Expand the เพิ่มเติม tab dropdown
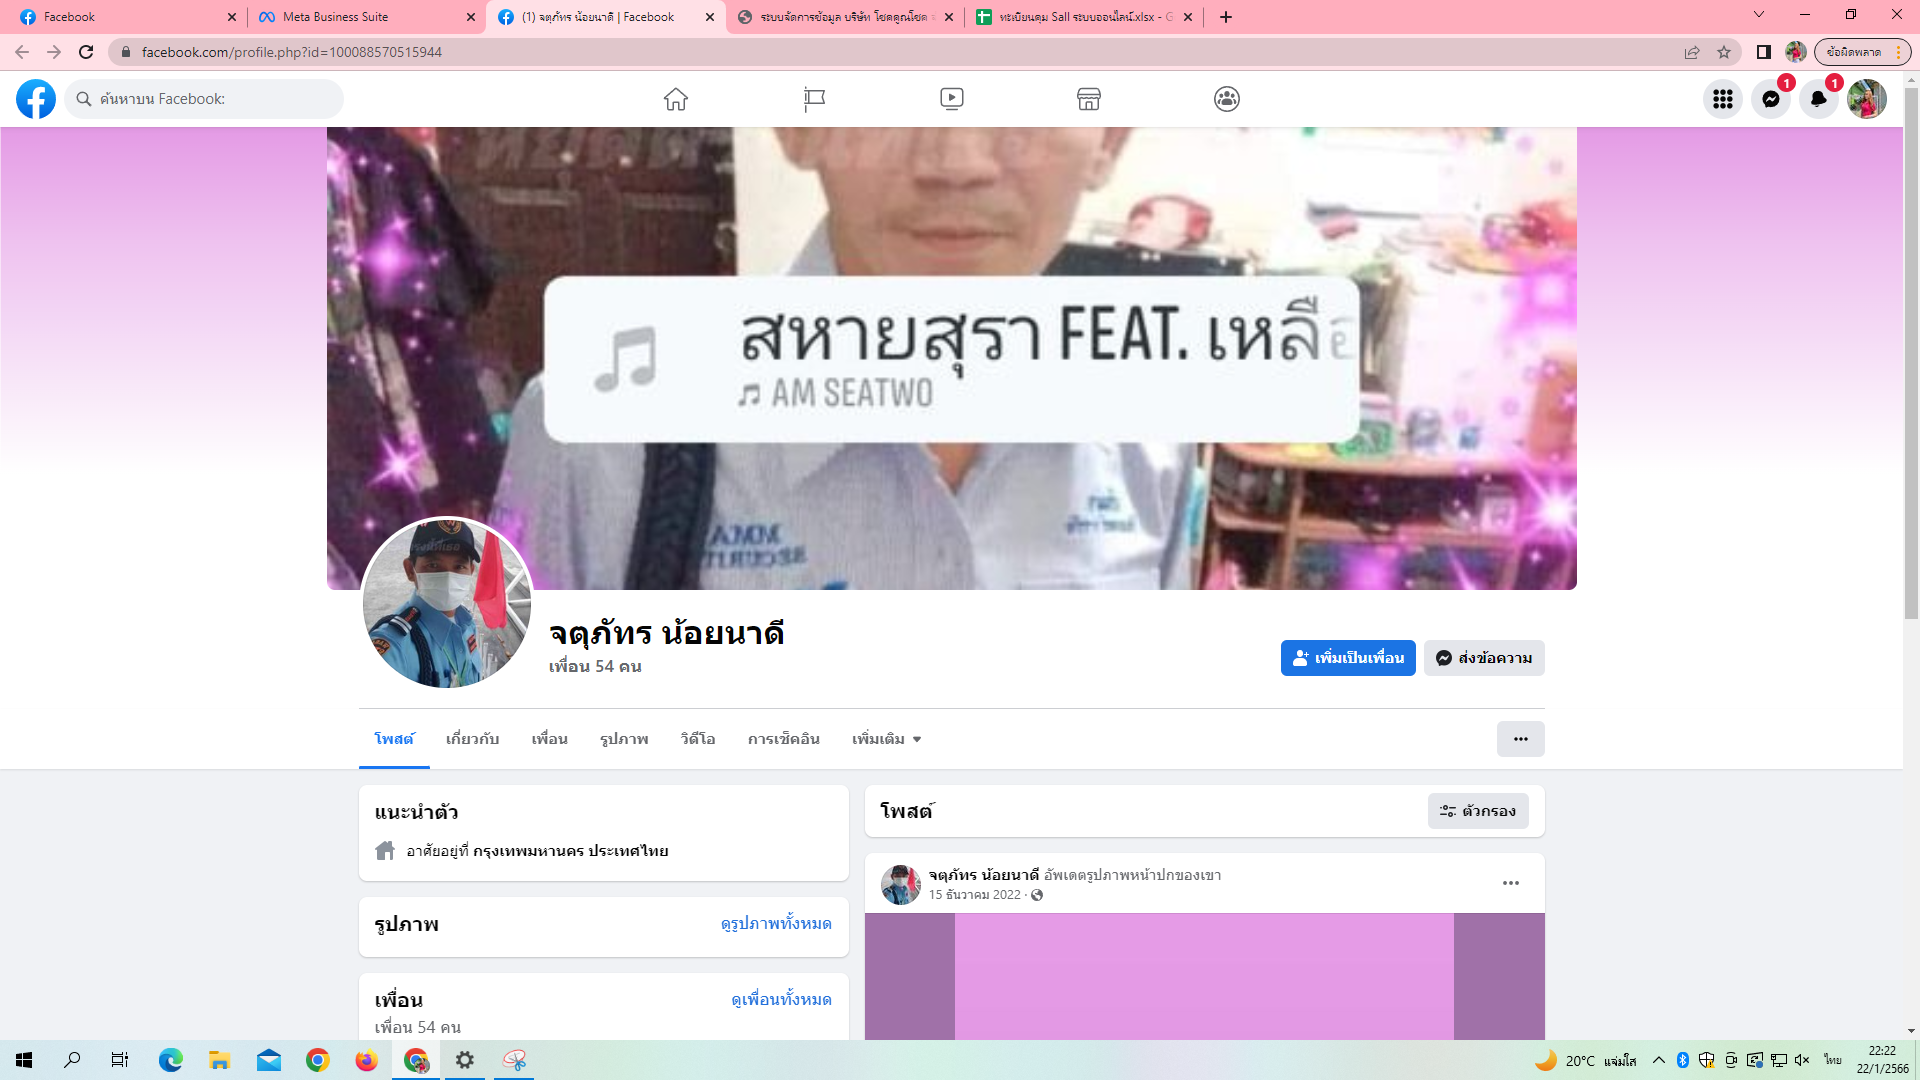This screenshot has width=1920, height=1080. [886, 739]
